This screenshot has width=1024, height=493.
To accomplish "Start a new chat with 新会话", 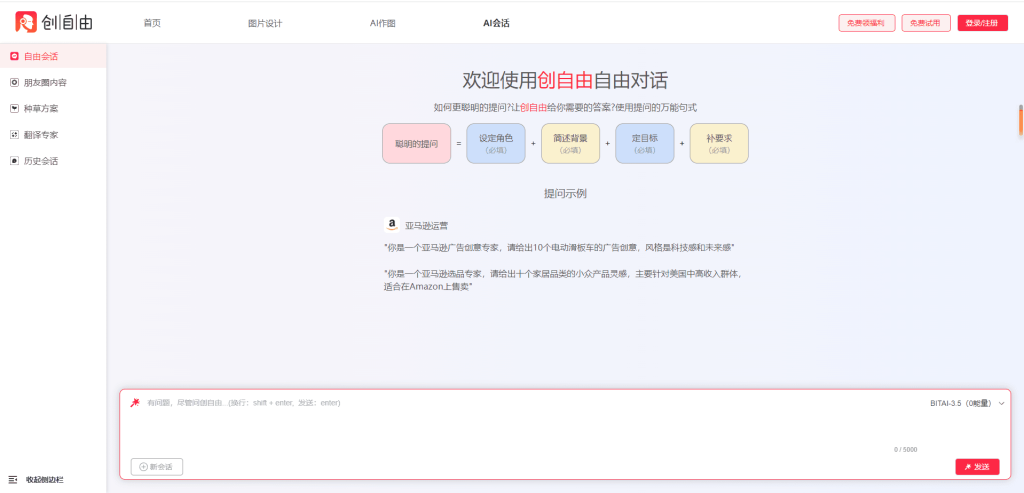I will pyautogui.click(x=157, y=467).
